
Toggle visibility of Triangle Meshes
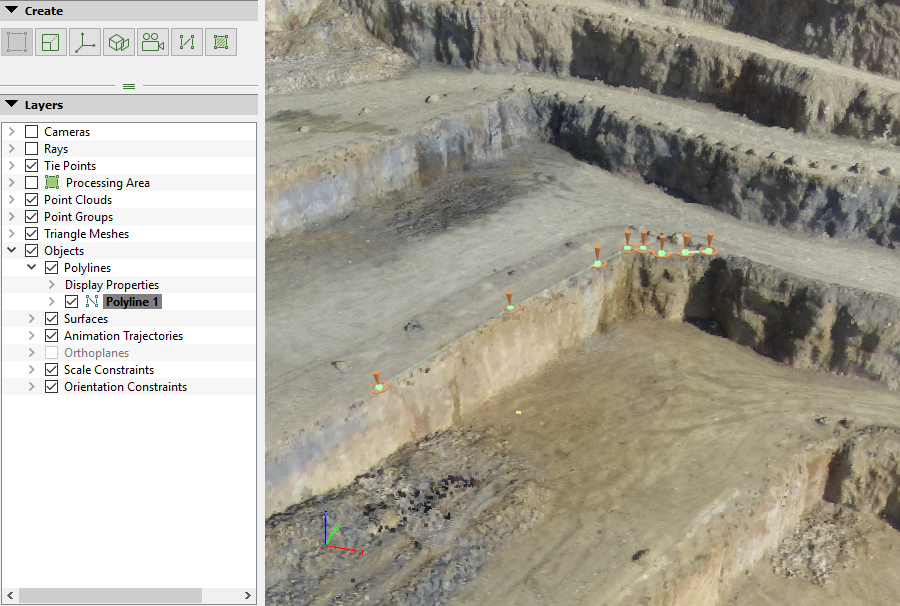point(31,233)
